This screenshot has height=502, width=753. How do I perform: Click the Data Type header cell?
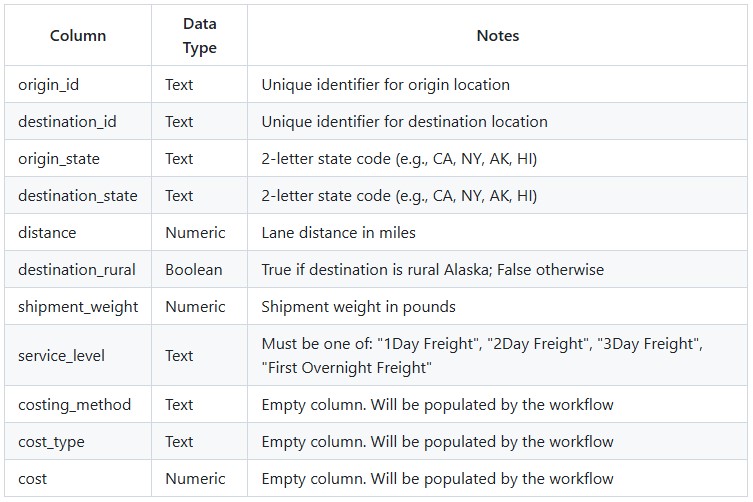199,36
